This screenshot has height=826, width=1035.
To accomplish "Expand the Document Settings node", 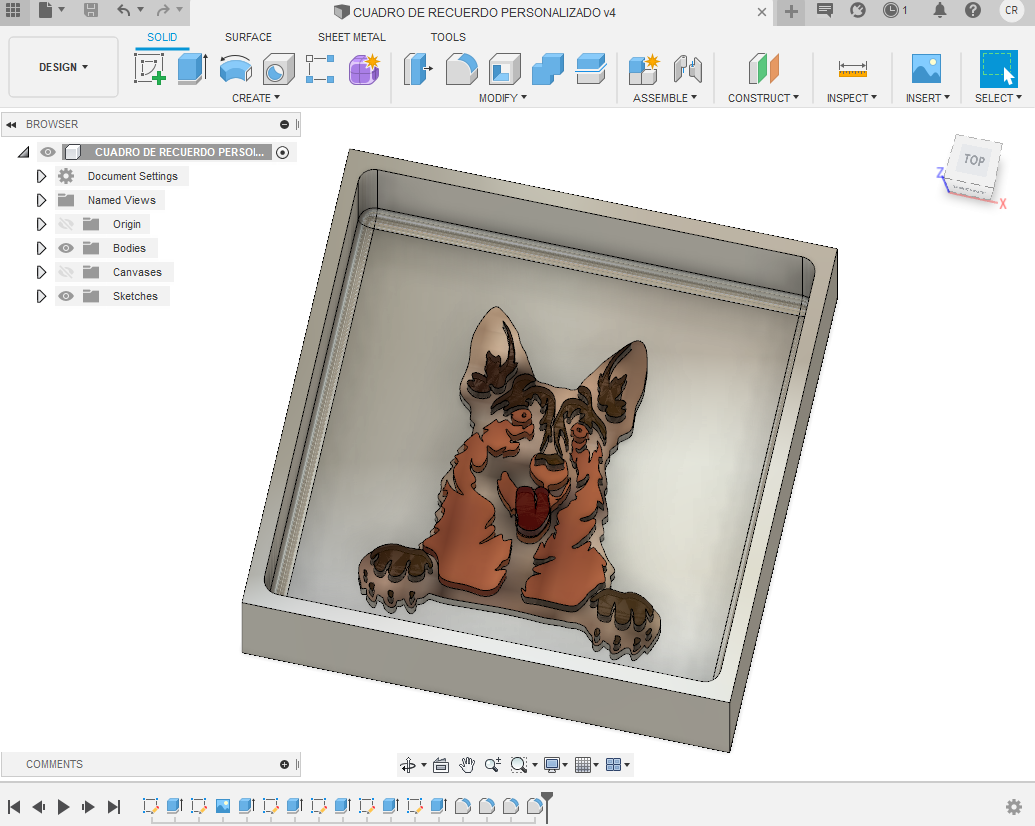I will coord(41,176).
